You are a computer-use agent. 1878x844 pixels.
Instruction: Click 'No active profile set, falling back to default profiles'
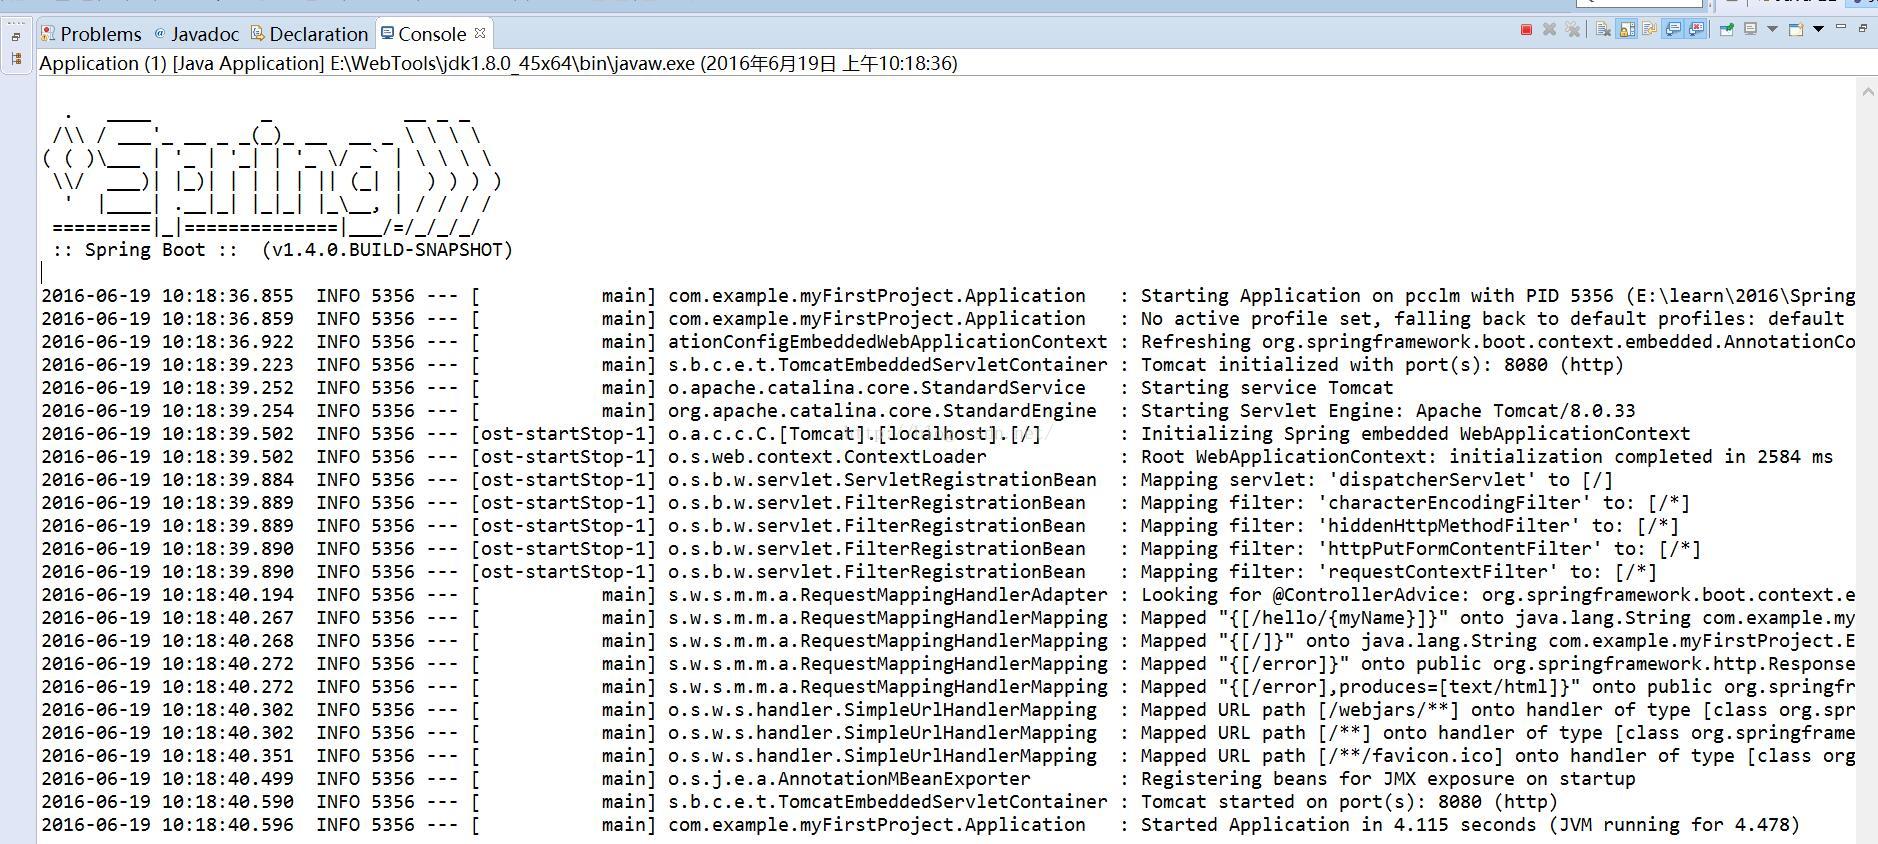coord(1443,319)
